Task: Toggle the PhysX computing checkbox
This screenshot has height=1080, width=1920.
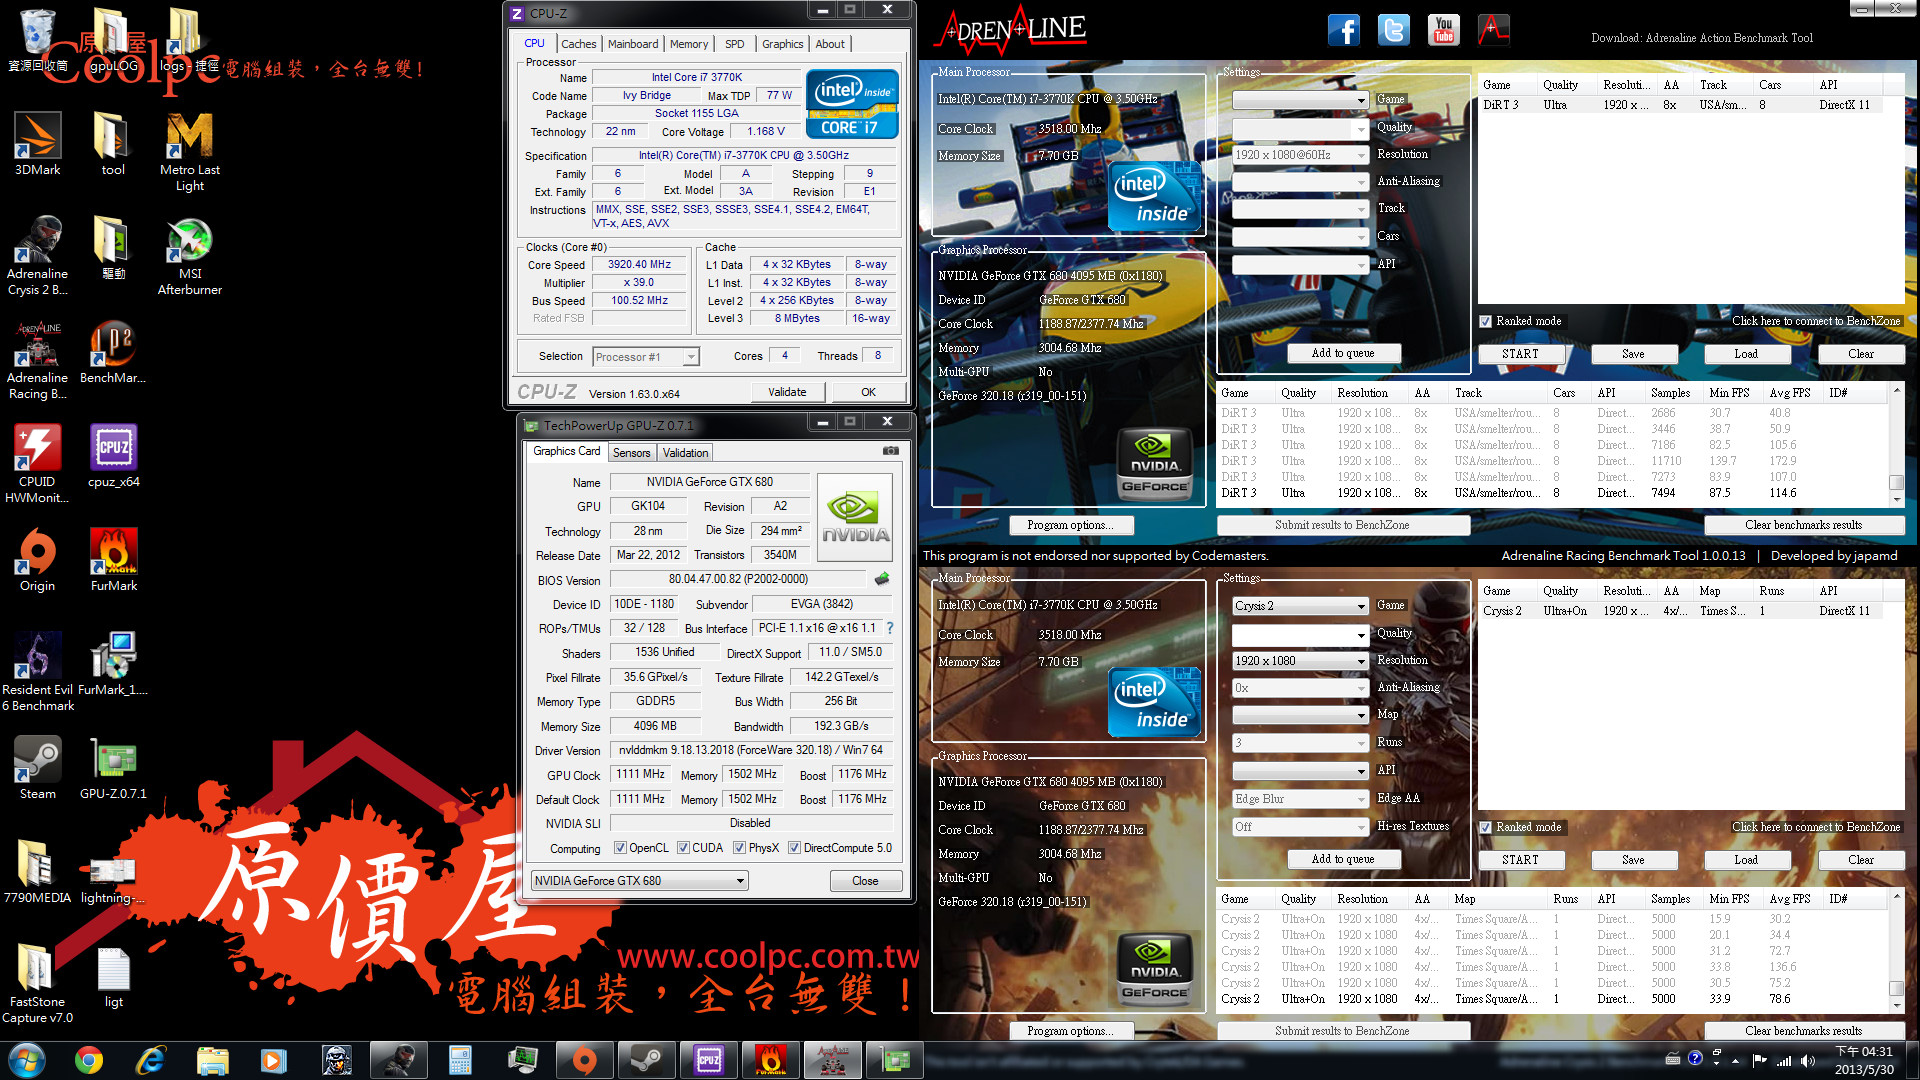Action: 739,848
